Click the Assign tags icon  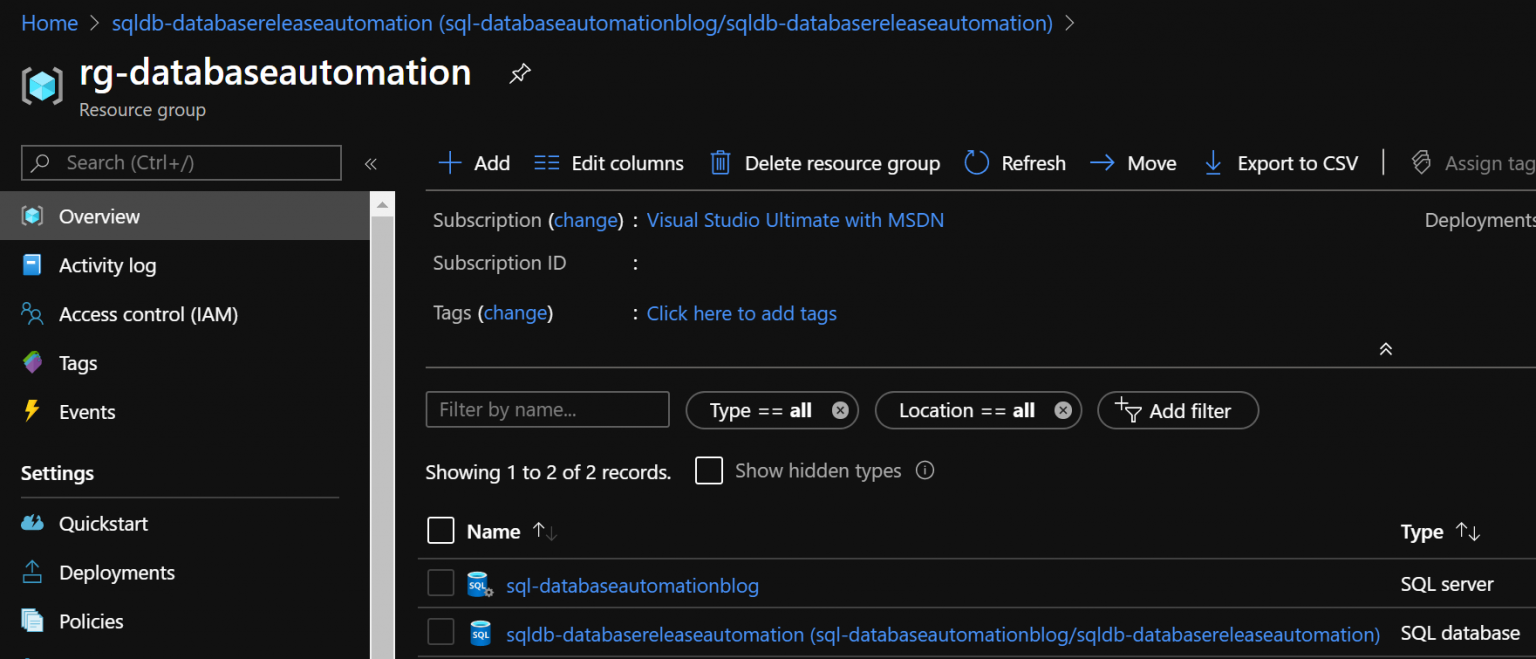(1421, 162)
